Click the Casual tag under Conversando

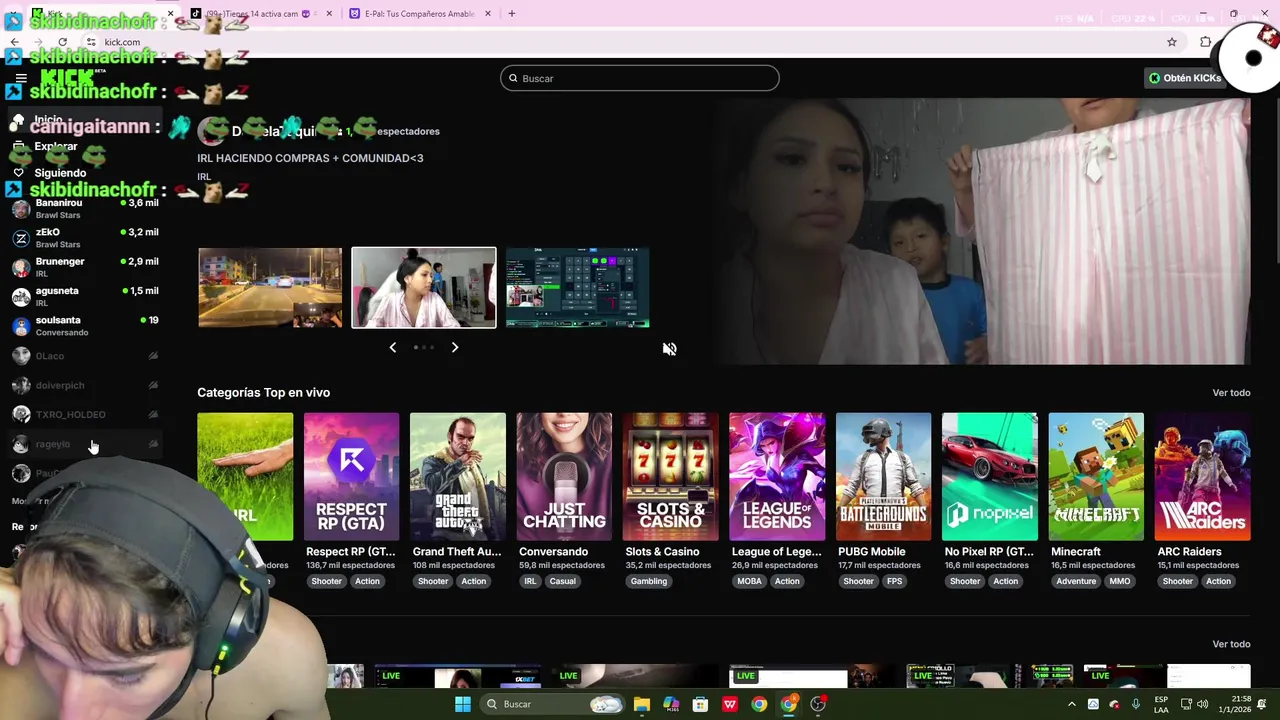pyautogui.click(x=562, y=581)
